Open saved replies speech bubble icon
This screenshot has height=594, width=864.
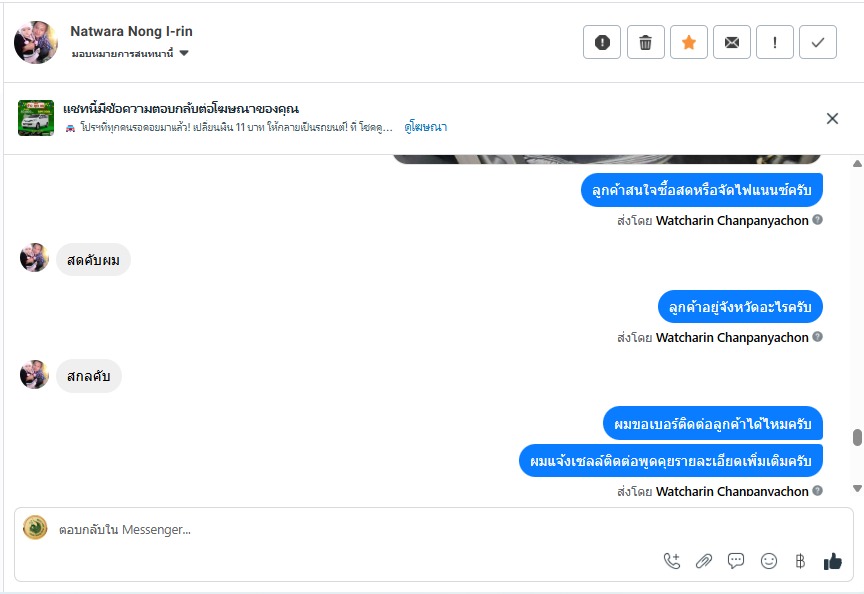point(736,561)
